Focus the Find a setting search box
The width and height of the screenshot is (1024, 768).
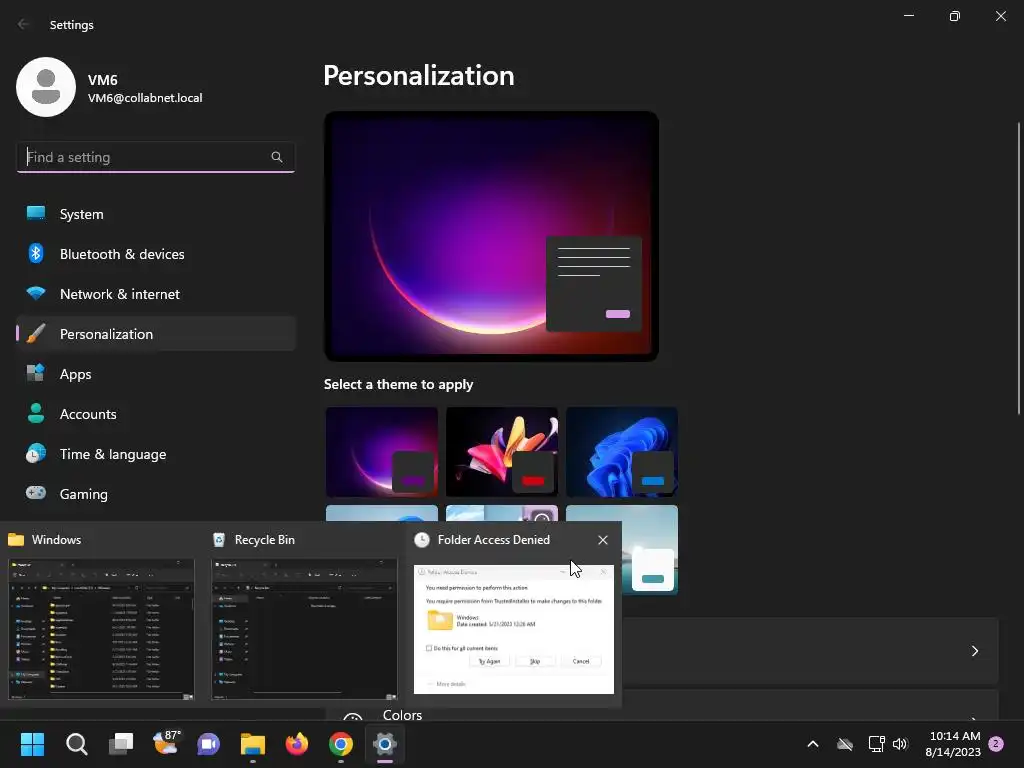tap(155, 157)
